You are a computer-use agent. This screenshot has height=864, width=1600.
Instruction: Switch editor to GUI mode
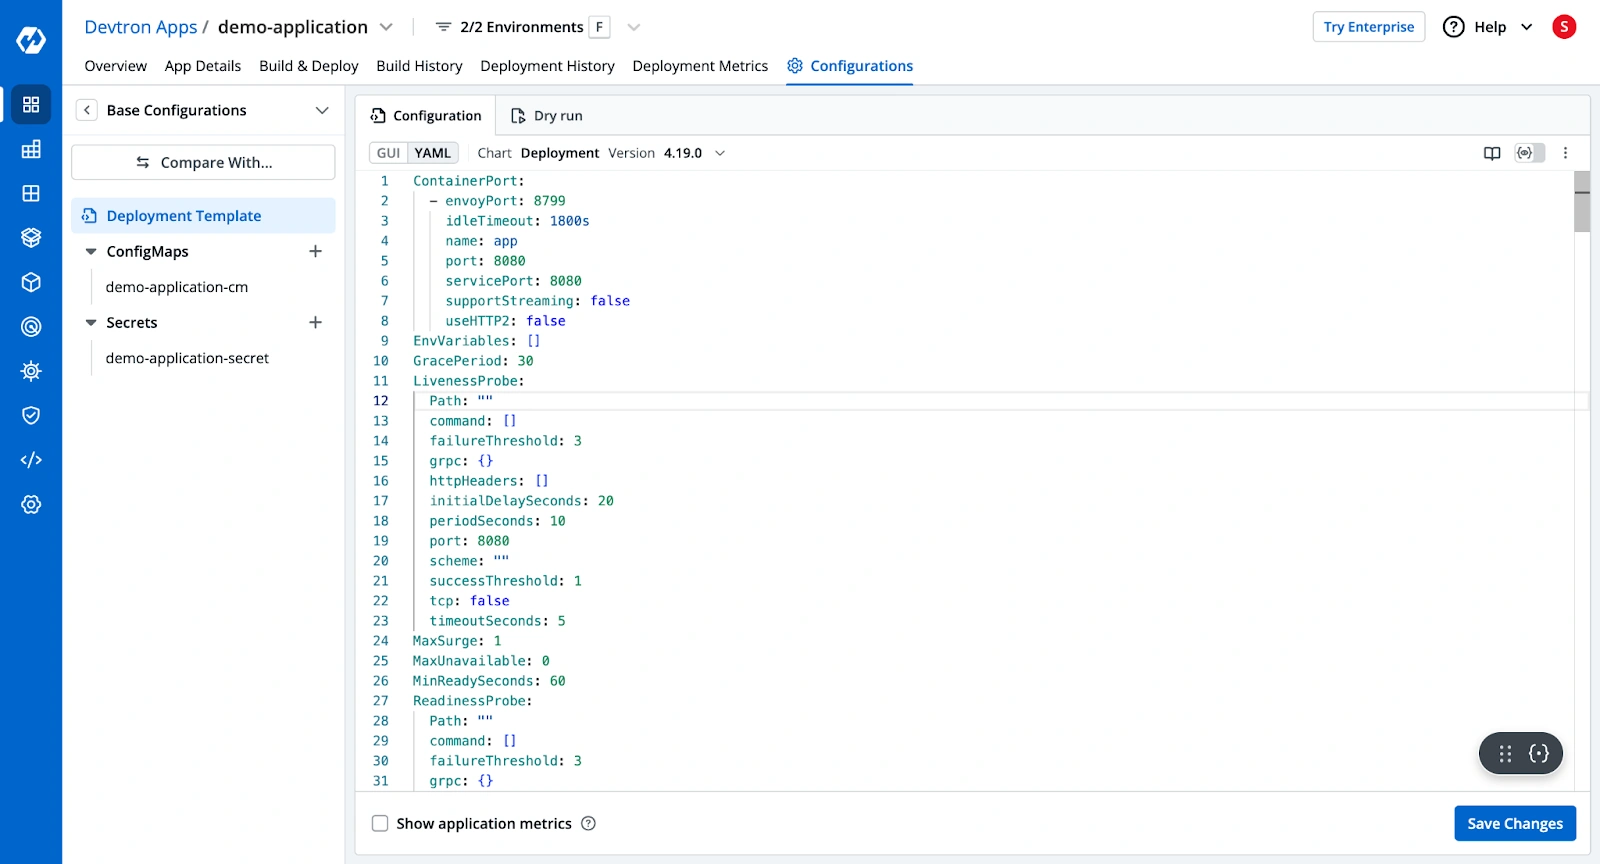pos(388,153)
